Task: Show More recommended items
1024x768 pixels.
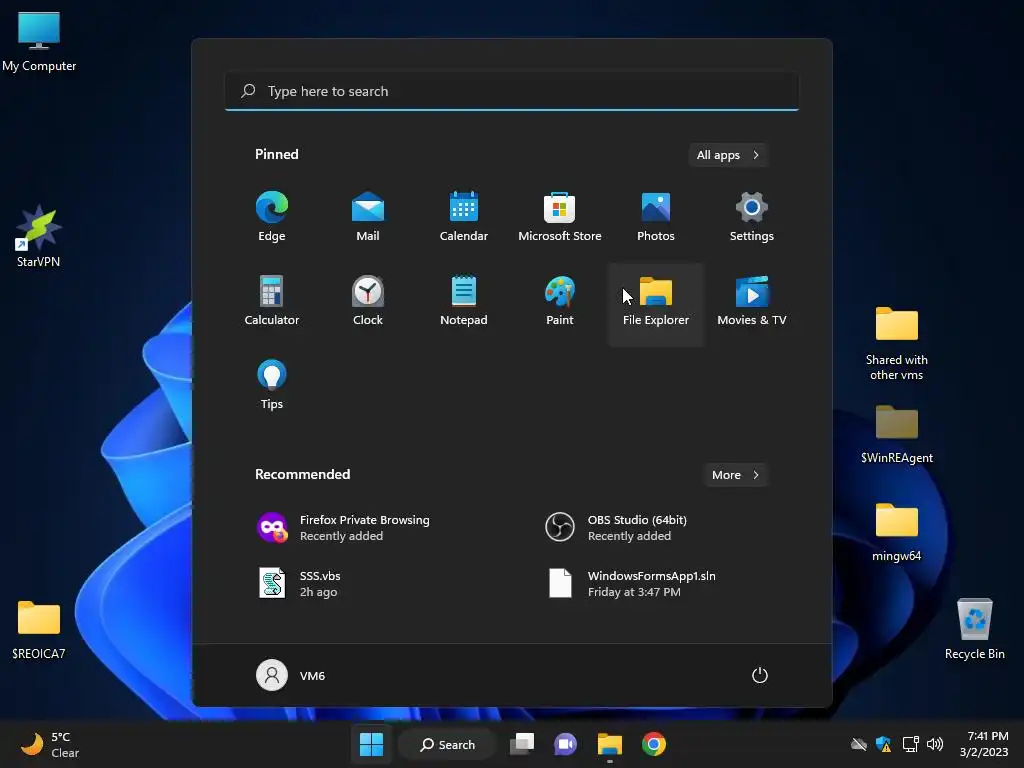Action: click(735, 475)
